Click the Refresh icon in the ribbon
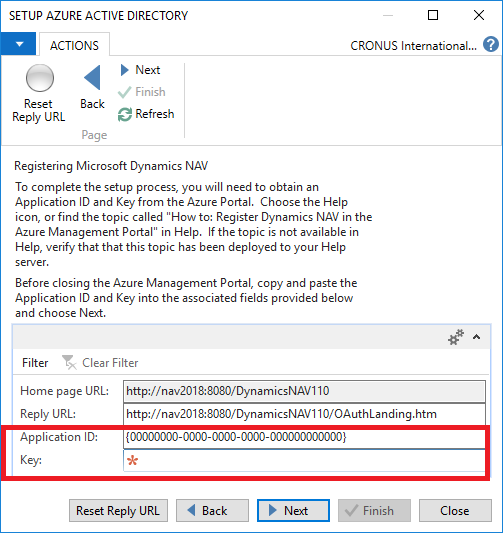 point(125,114)
